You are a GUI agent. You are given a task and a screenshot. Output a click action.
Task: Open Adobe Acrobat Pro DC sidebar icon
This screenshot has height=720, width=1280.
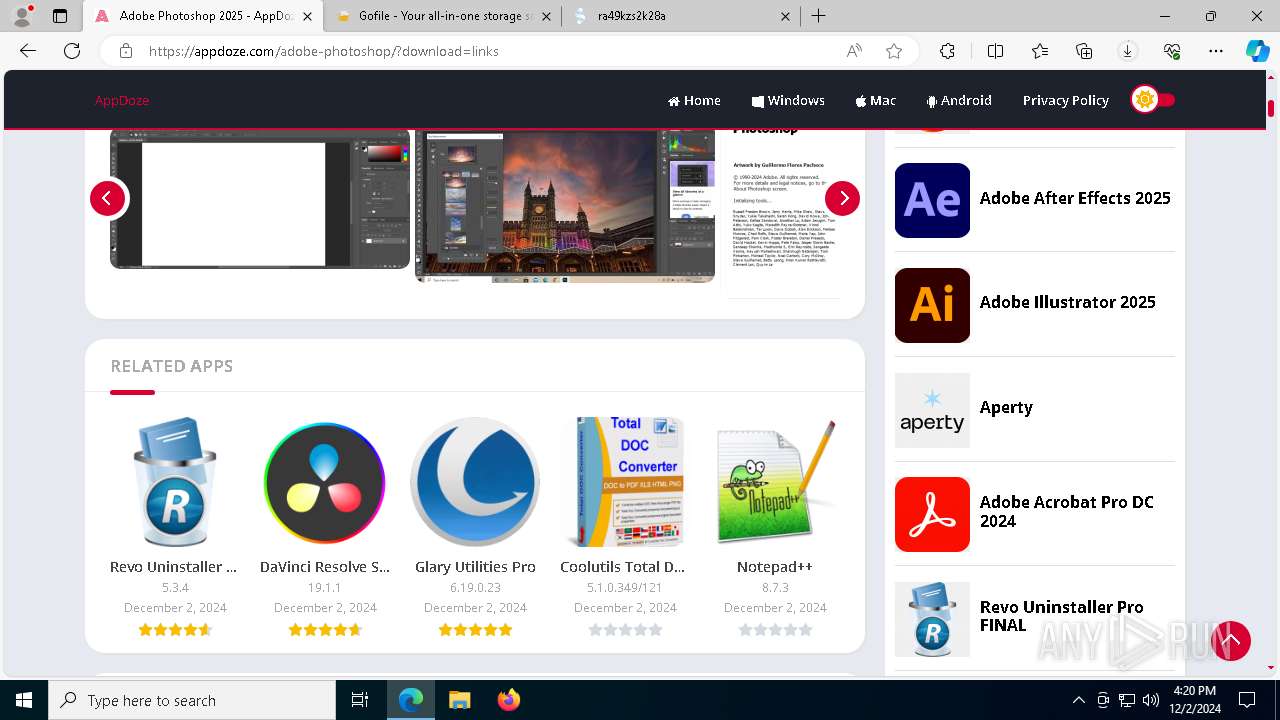point(932,514)
